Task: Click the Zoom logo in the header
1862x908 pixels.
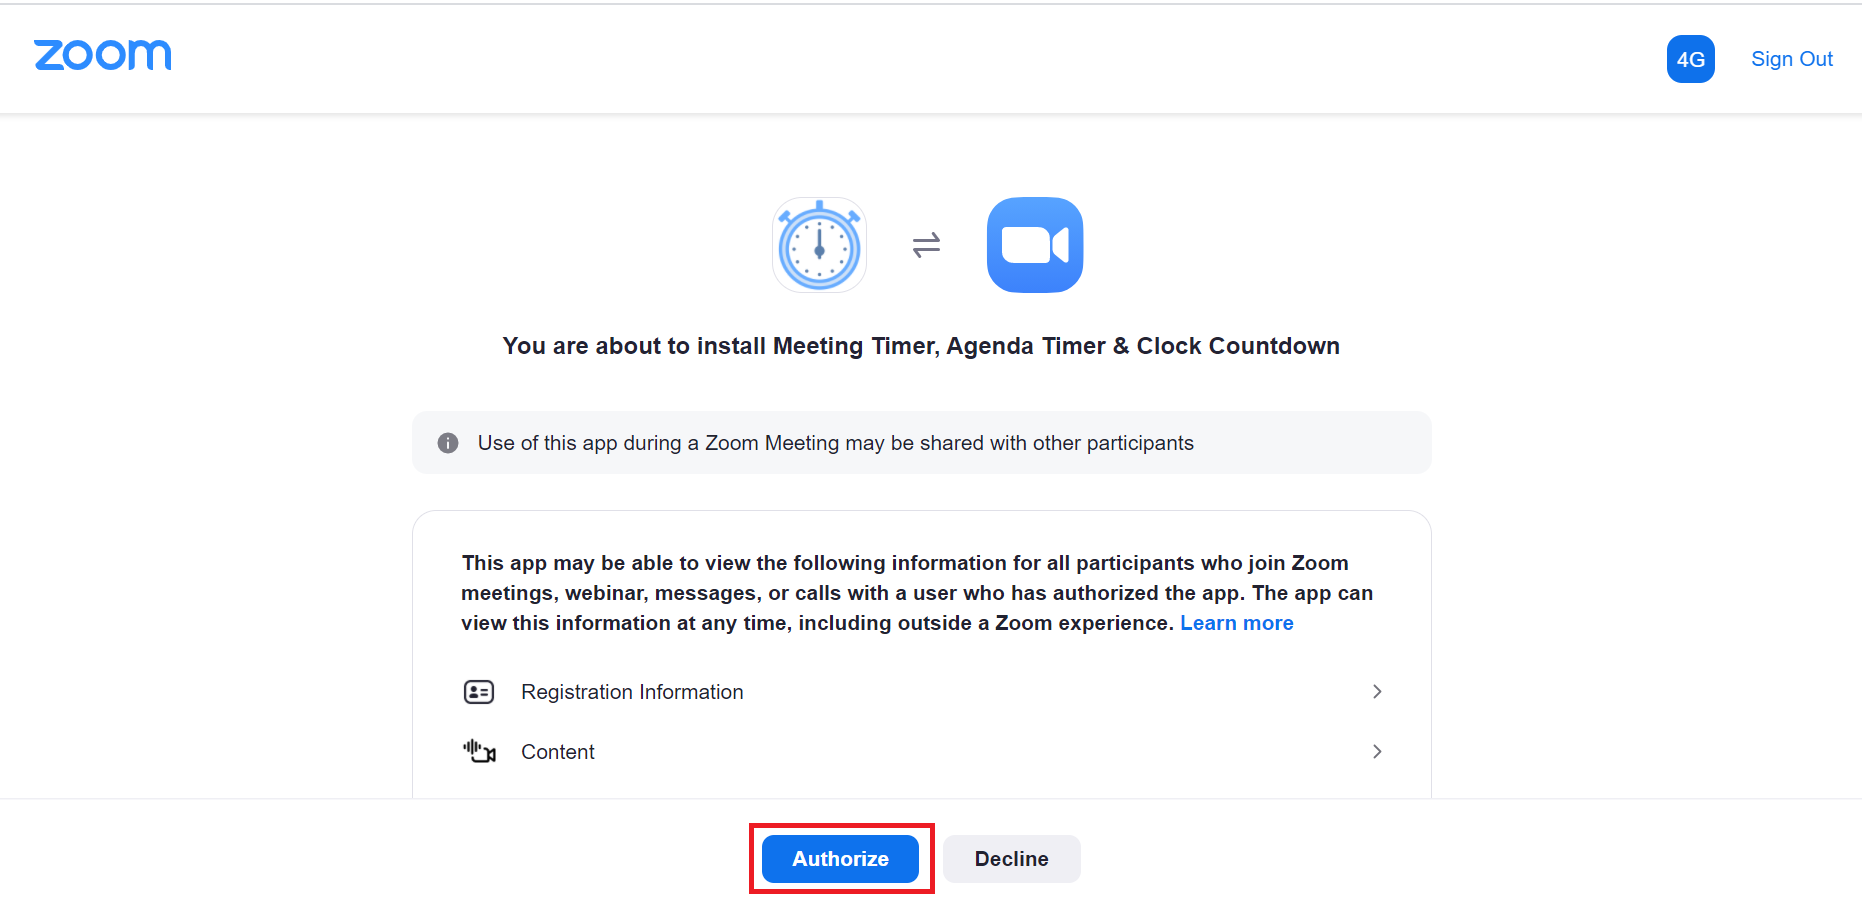Action: click(x=101, y=55)
